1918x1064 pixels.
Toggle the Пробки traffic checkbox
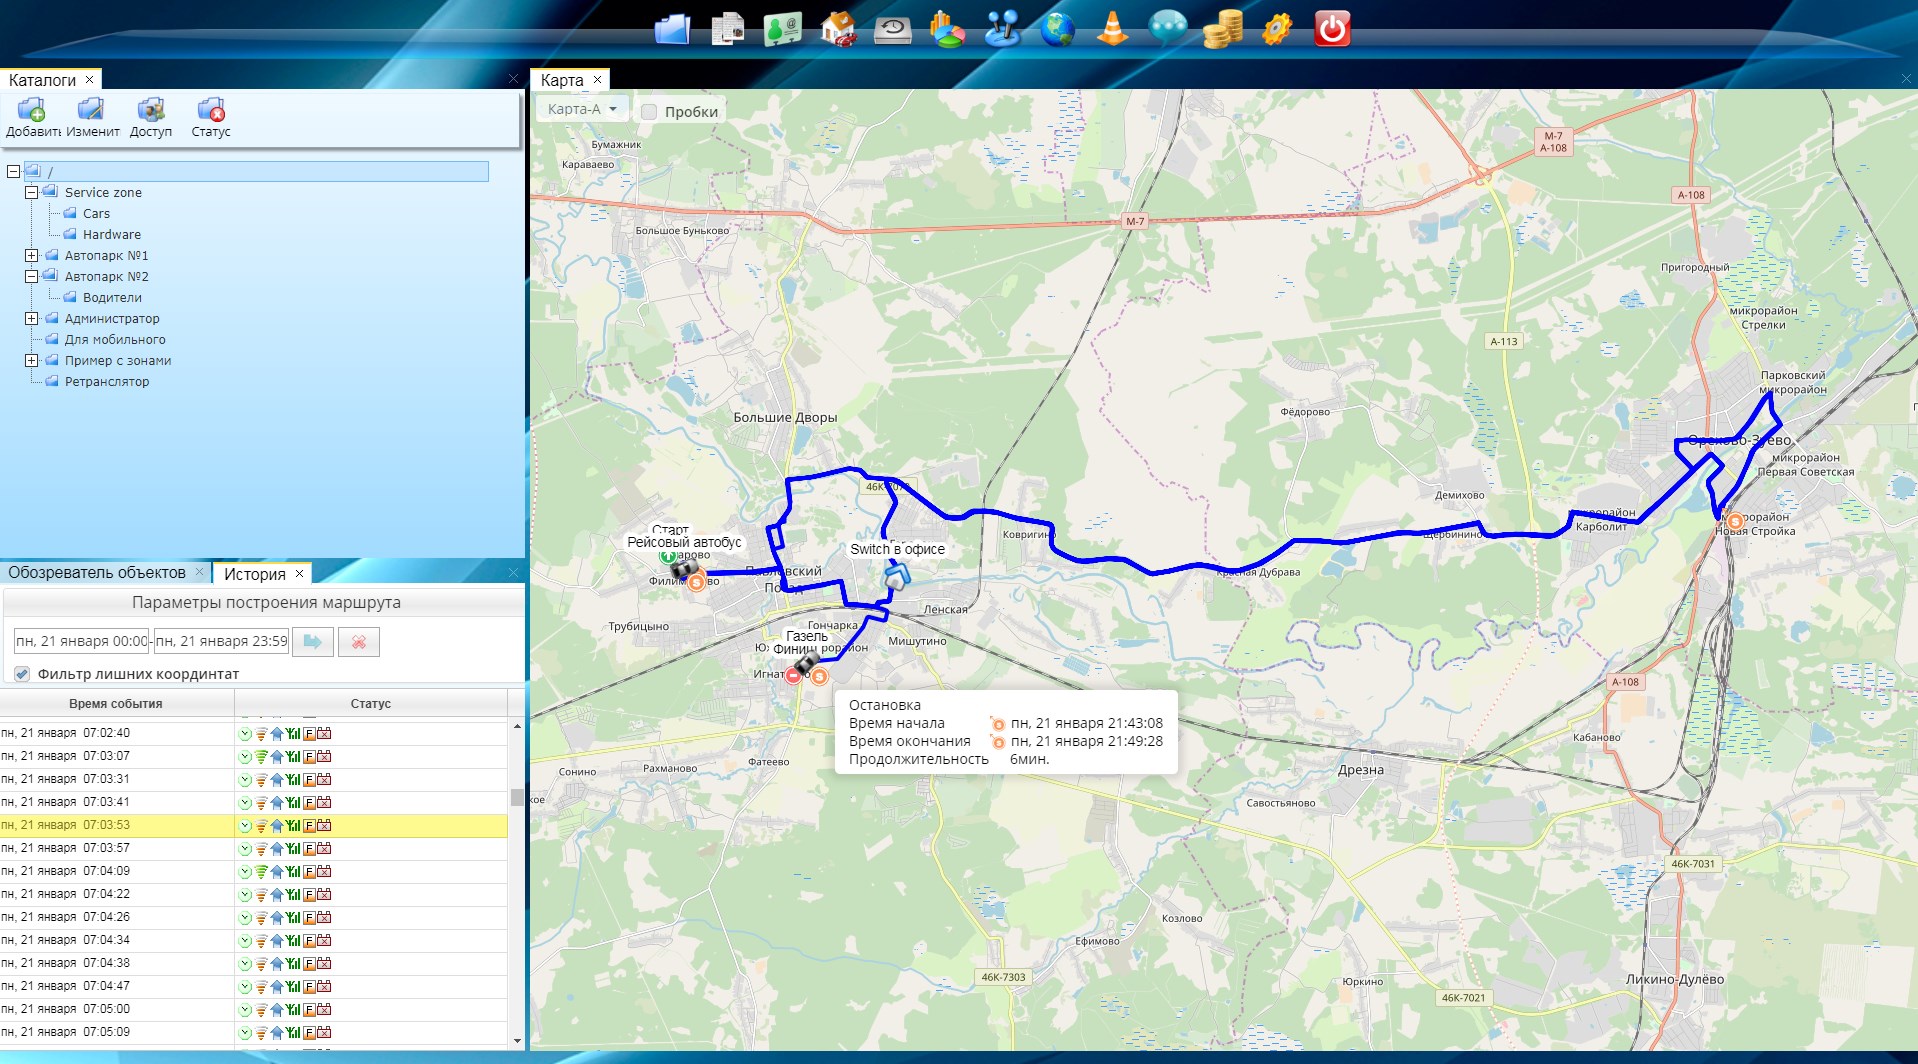[649, 112]
